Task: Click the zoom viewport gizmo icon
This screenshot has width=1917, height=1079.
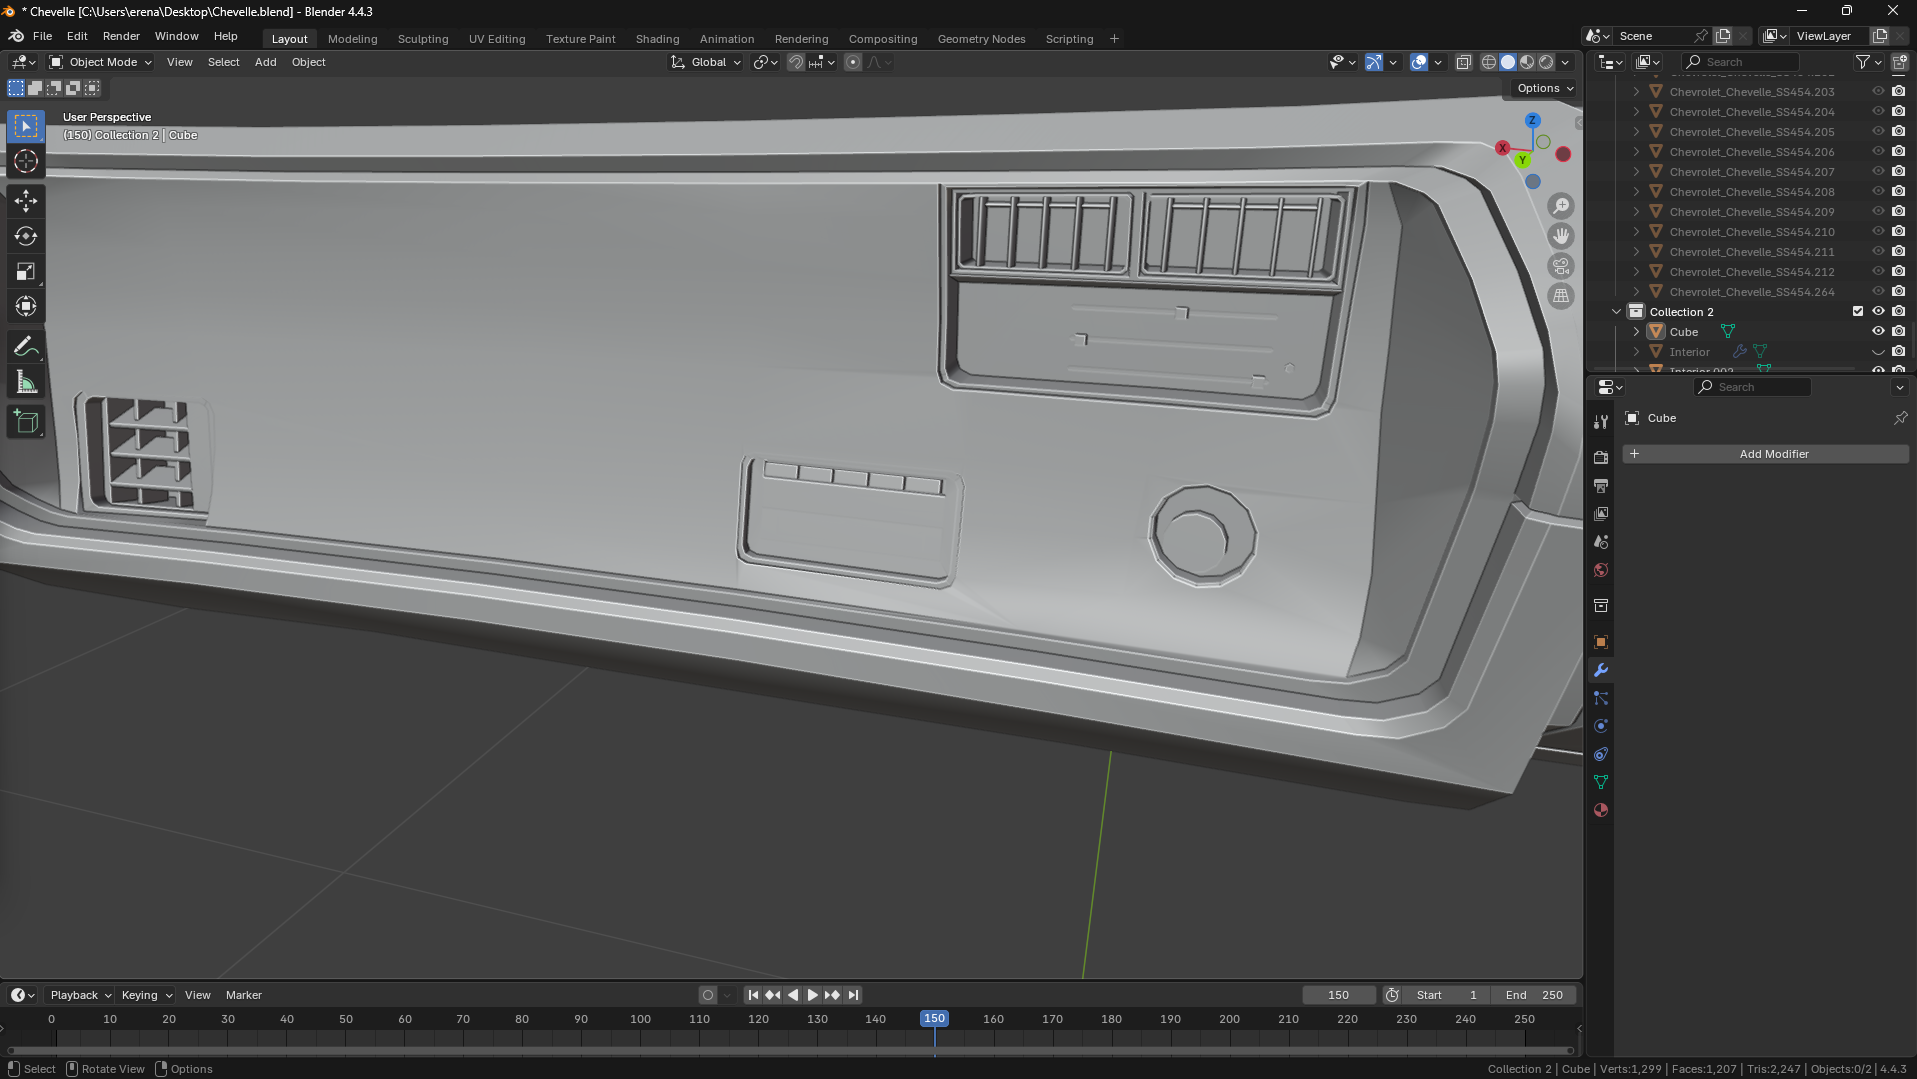Action: click(x=1561, y=206)
